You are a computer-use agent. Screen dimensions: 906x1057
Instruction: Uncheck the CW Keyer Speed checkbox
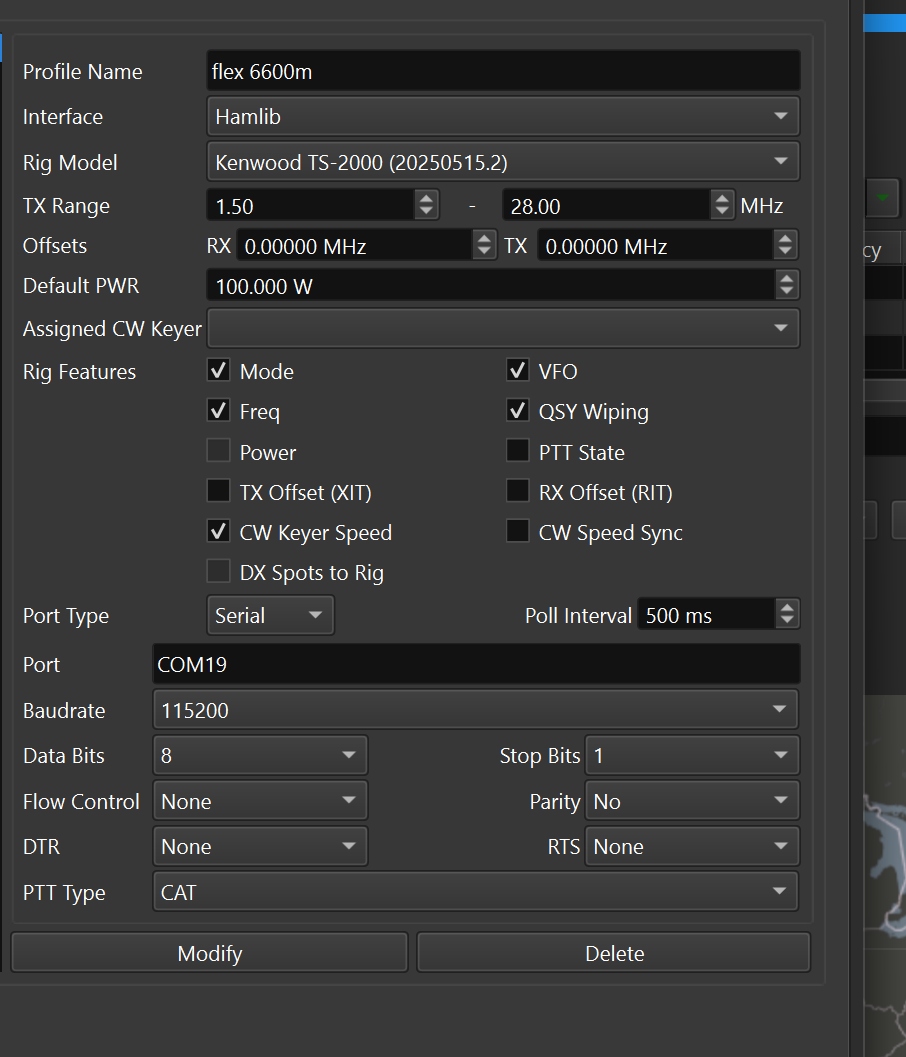tap(218, 531)
